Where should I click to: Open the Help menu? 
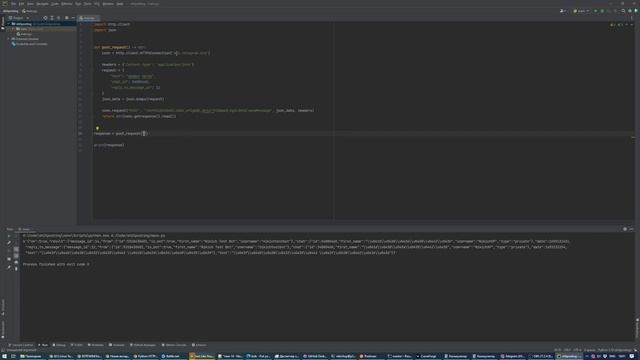120,4
